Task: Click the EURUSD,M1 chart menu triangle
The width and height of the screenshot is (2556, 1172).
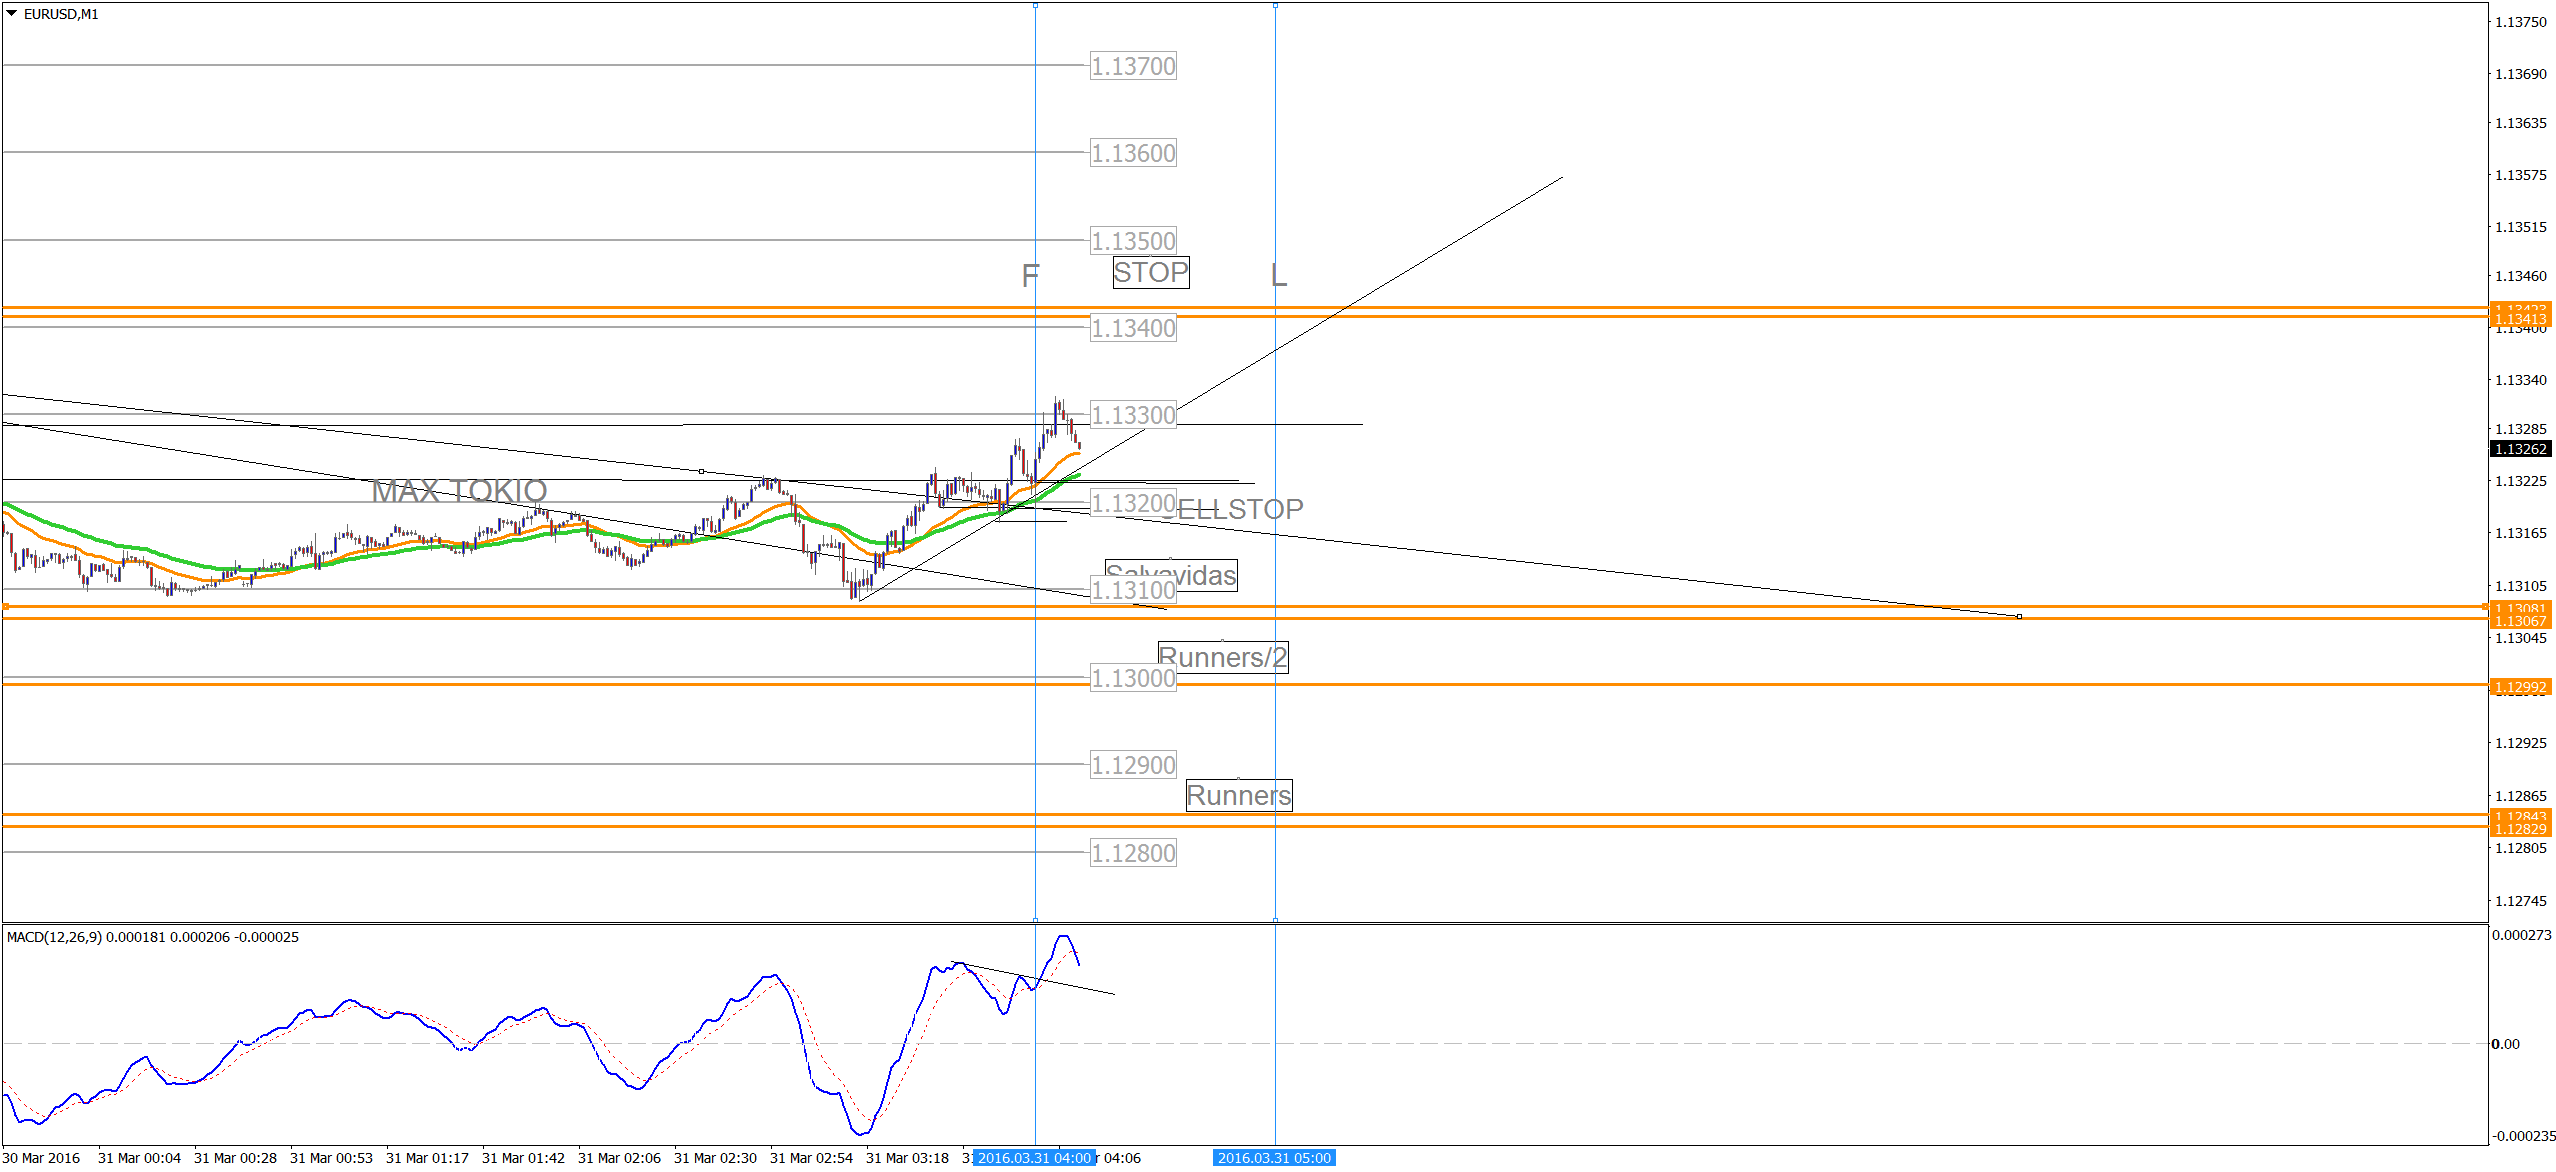Action: coord(11,14)
